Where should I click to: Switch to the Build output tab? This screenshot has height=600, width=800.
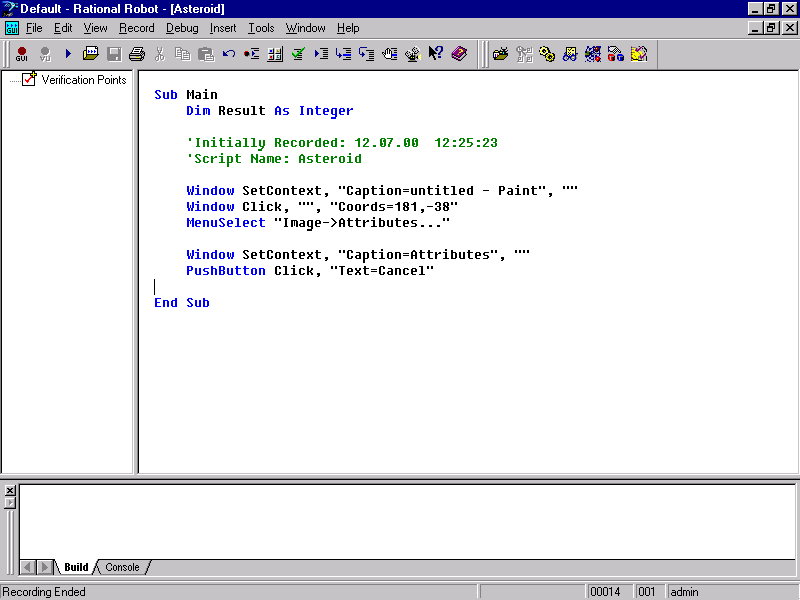(x=76, y=567)
